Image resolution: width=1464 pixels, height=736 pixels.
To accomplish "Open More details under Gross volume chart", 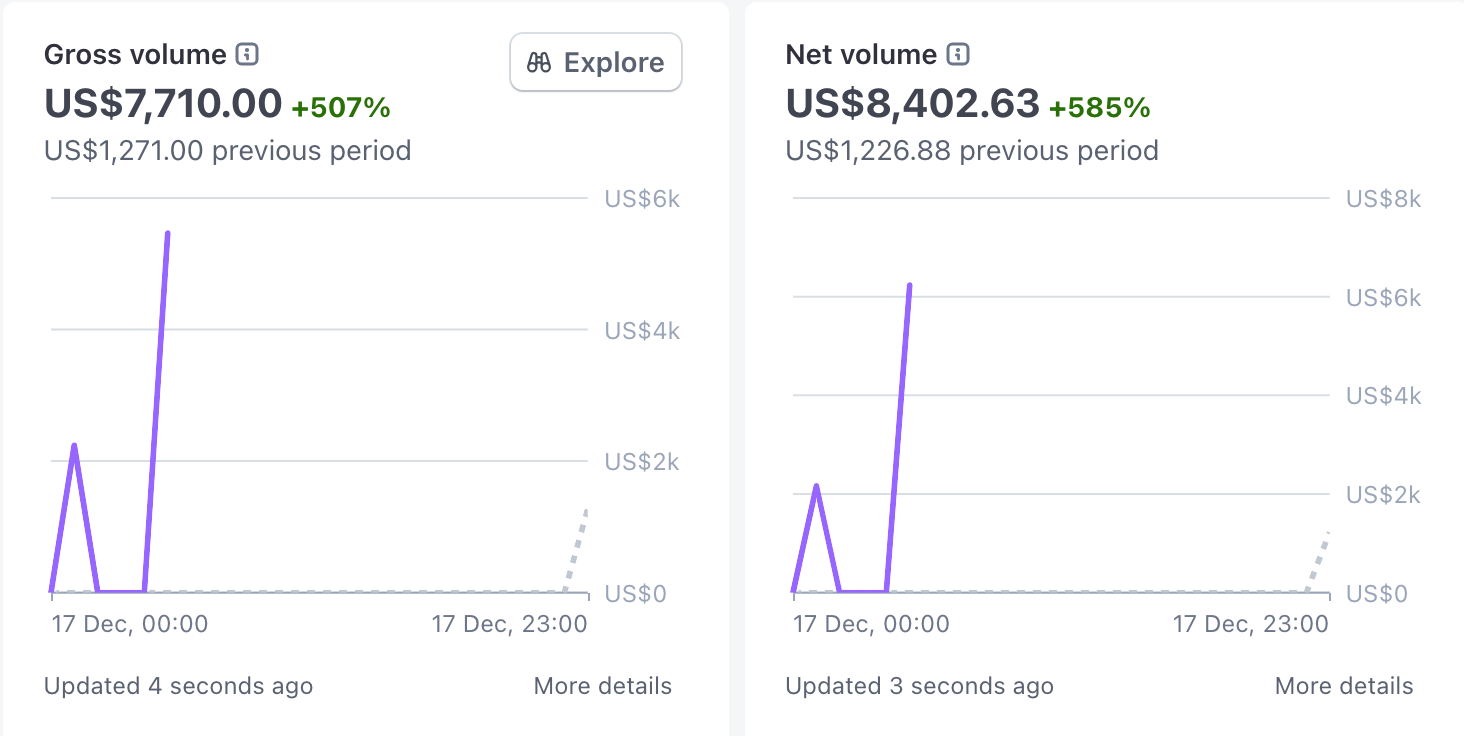I will 602,686.
